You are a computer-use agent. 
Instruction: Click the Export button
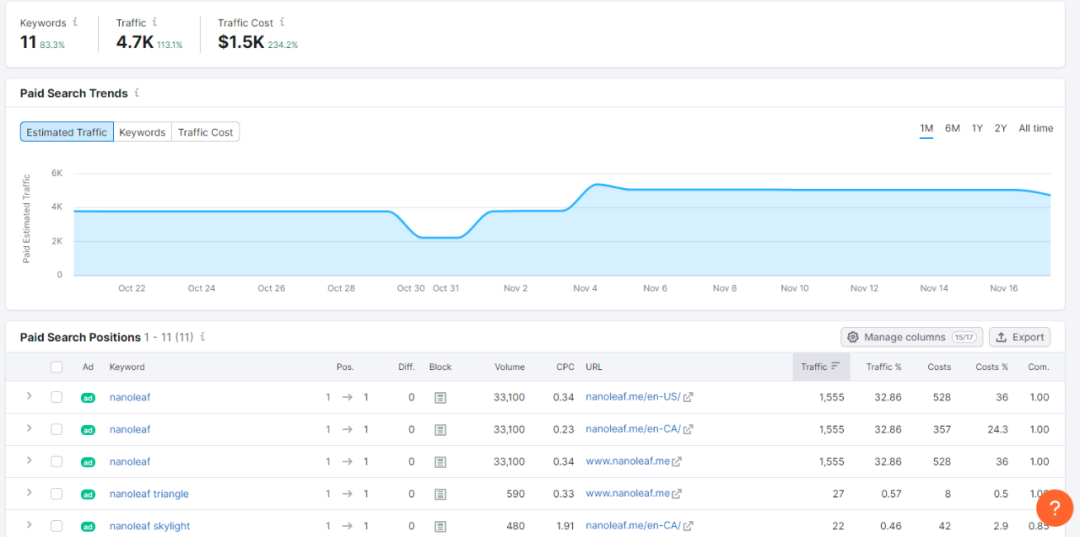(1020, 337)
